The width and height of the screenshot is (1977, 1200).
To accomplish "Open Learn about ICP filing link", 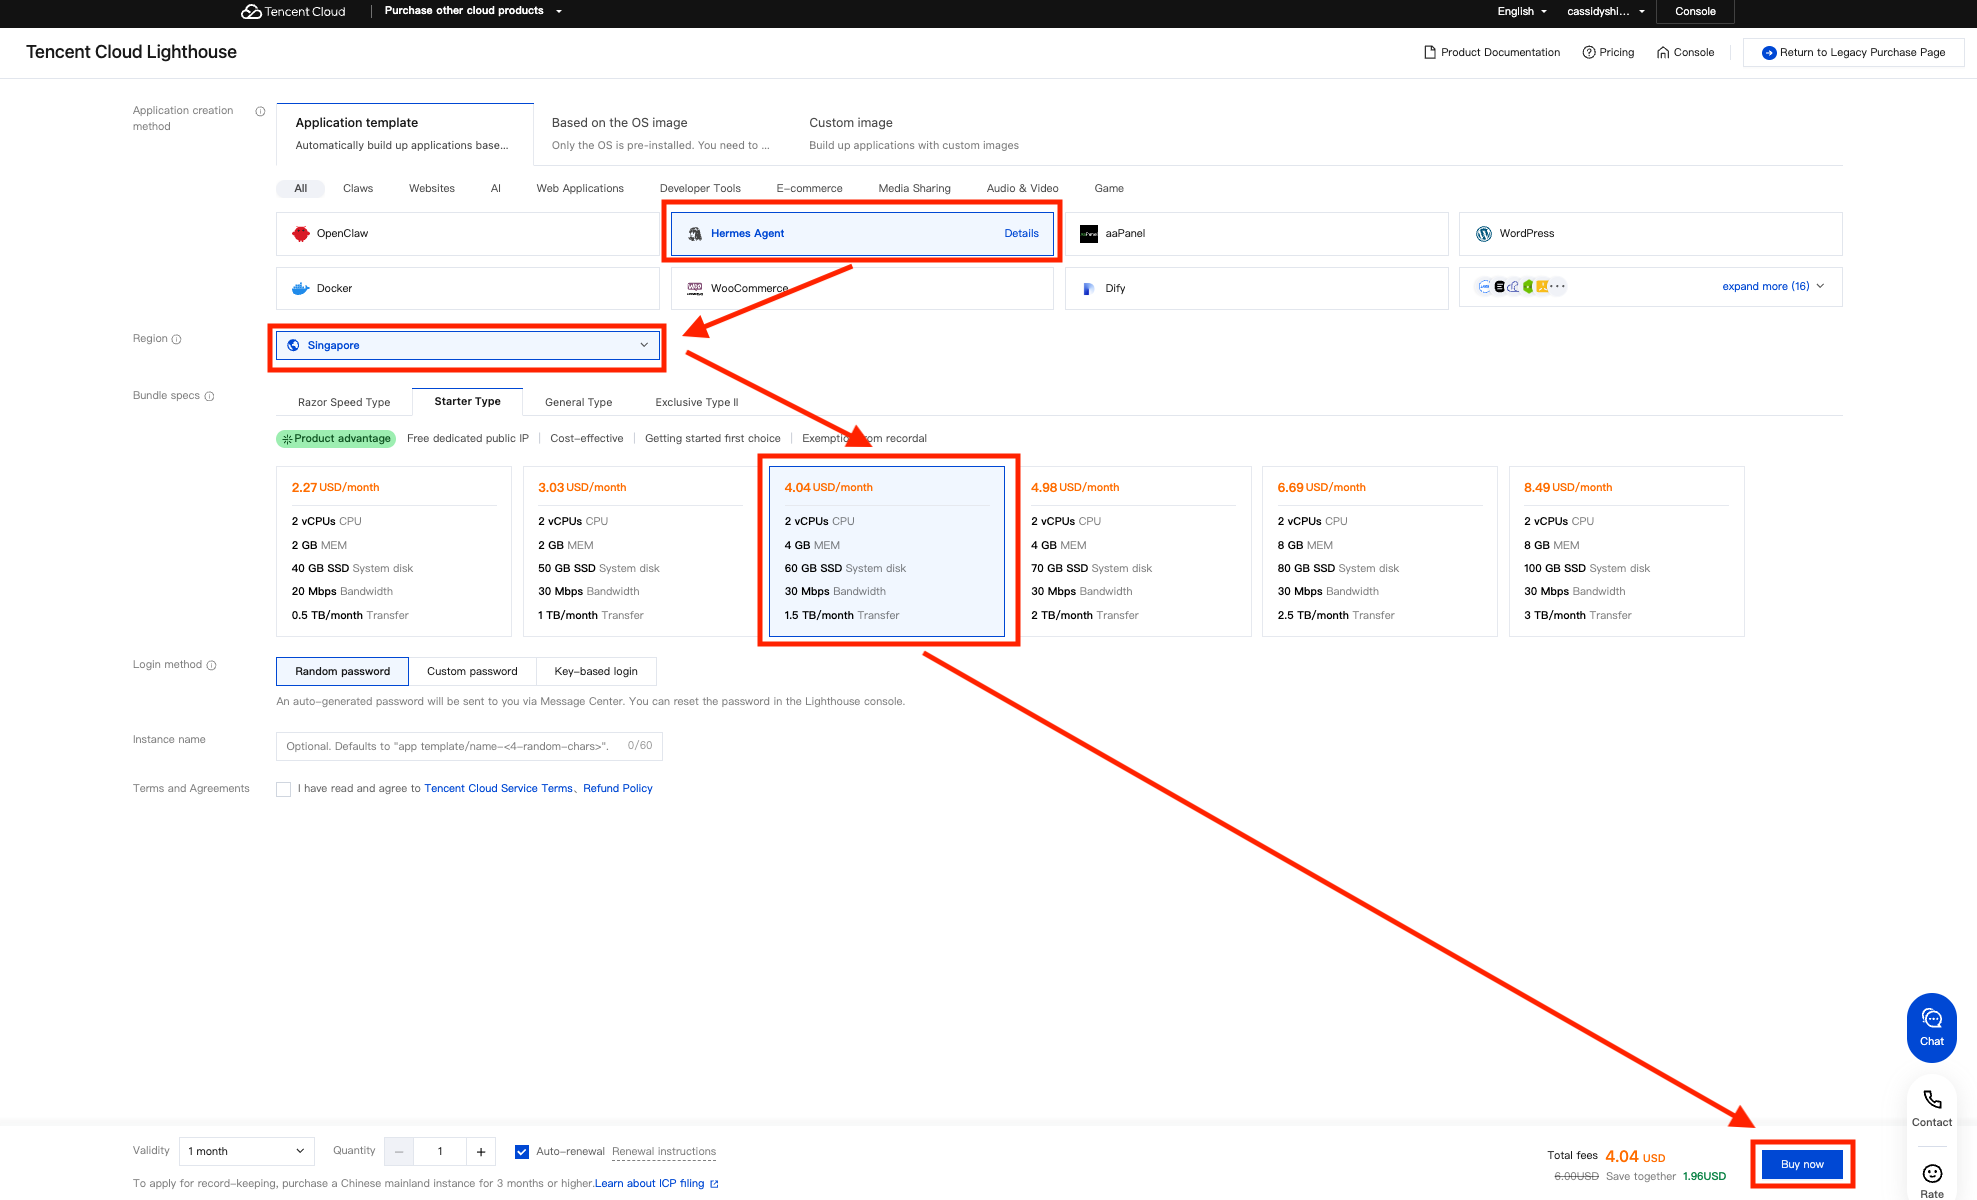I will (656, 1183).
